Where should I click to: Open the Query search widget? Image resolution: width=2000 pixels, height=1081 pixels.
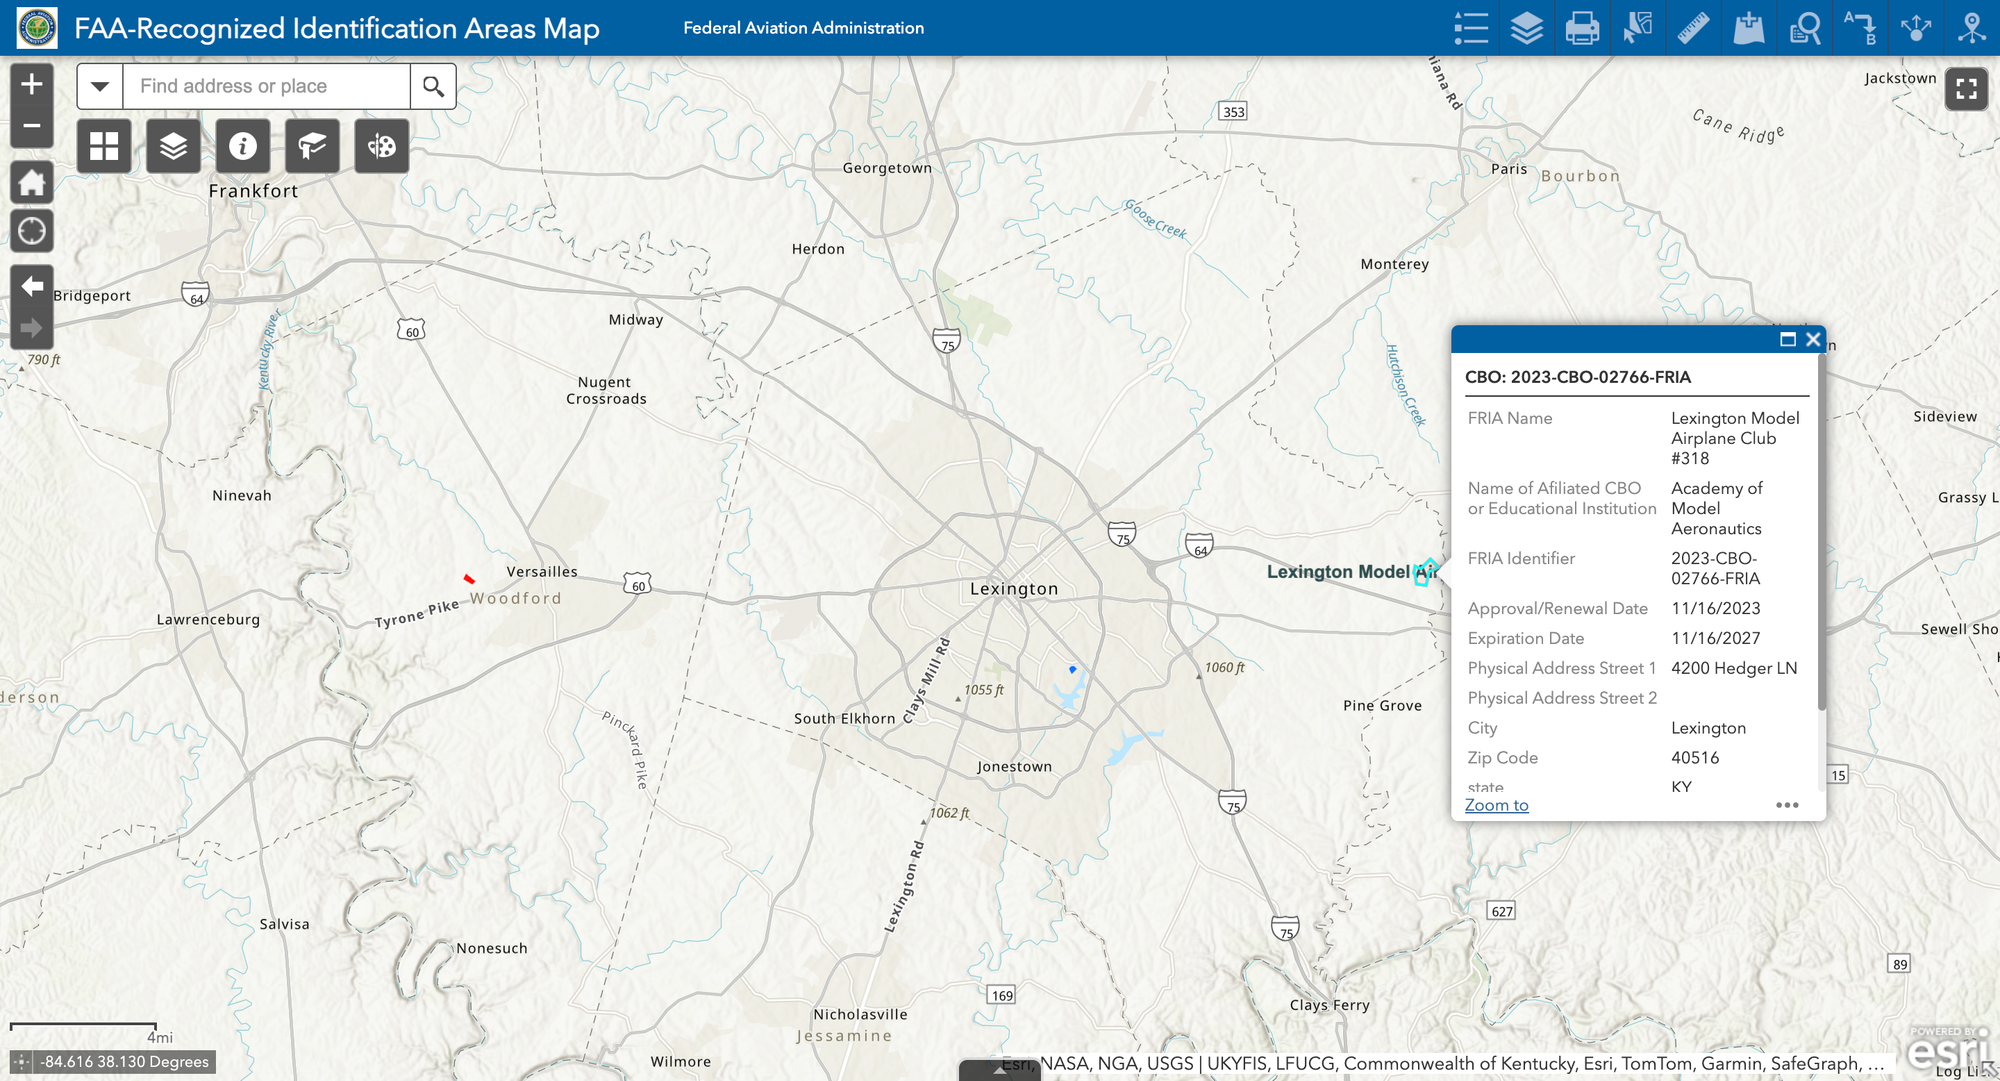[x=1805, y=28]
